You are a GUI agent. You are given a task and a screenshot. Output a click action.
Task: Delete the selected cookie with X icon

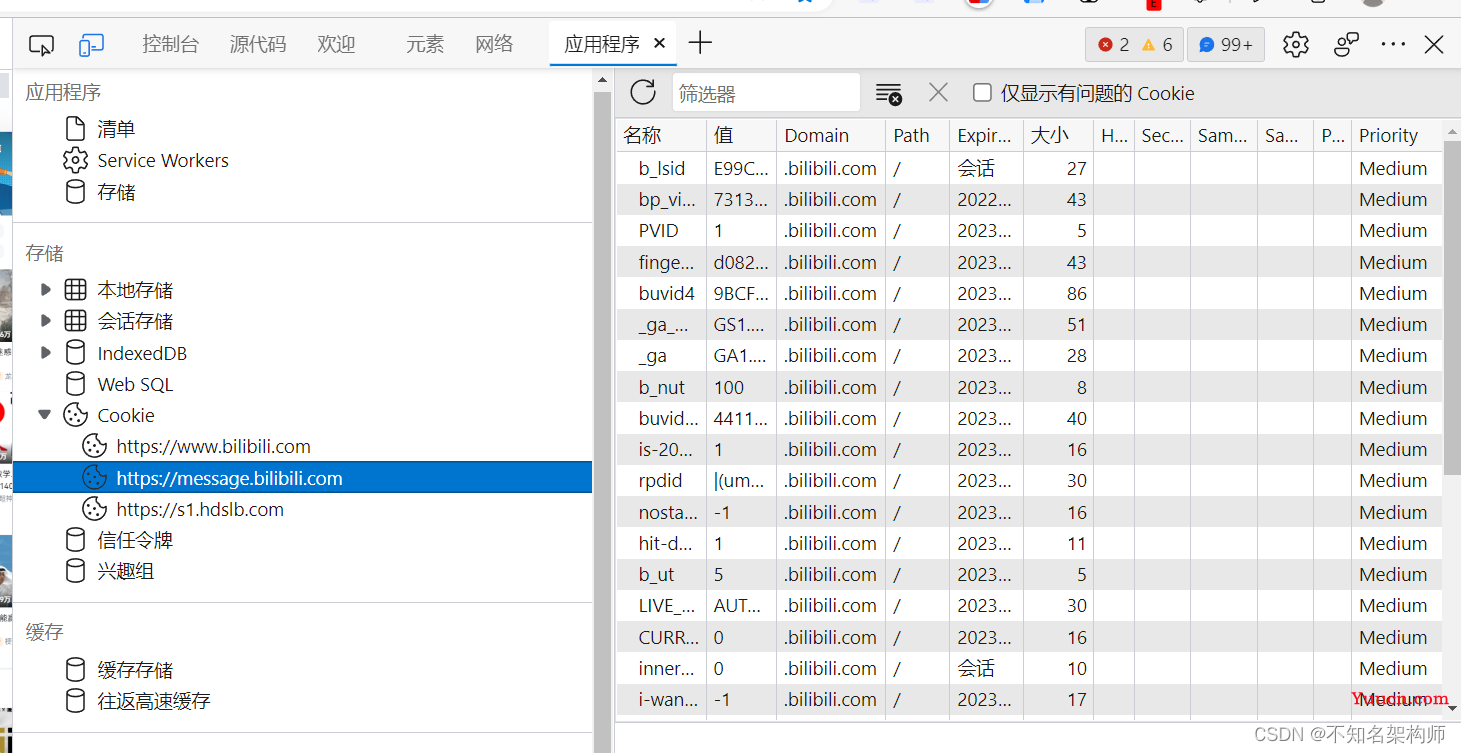938,93
